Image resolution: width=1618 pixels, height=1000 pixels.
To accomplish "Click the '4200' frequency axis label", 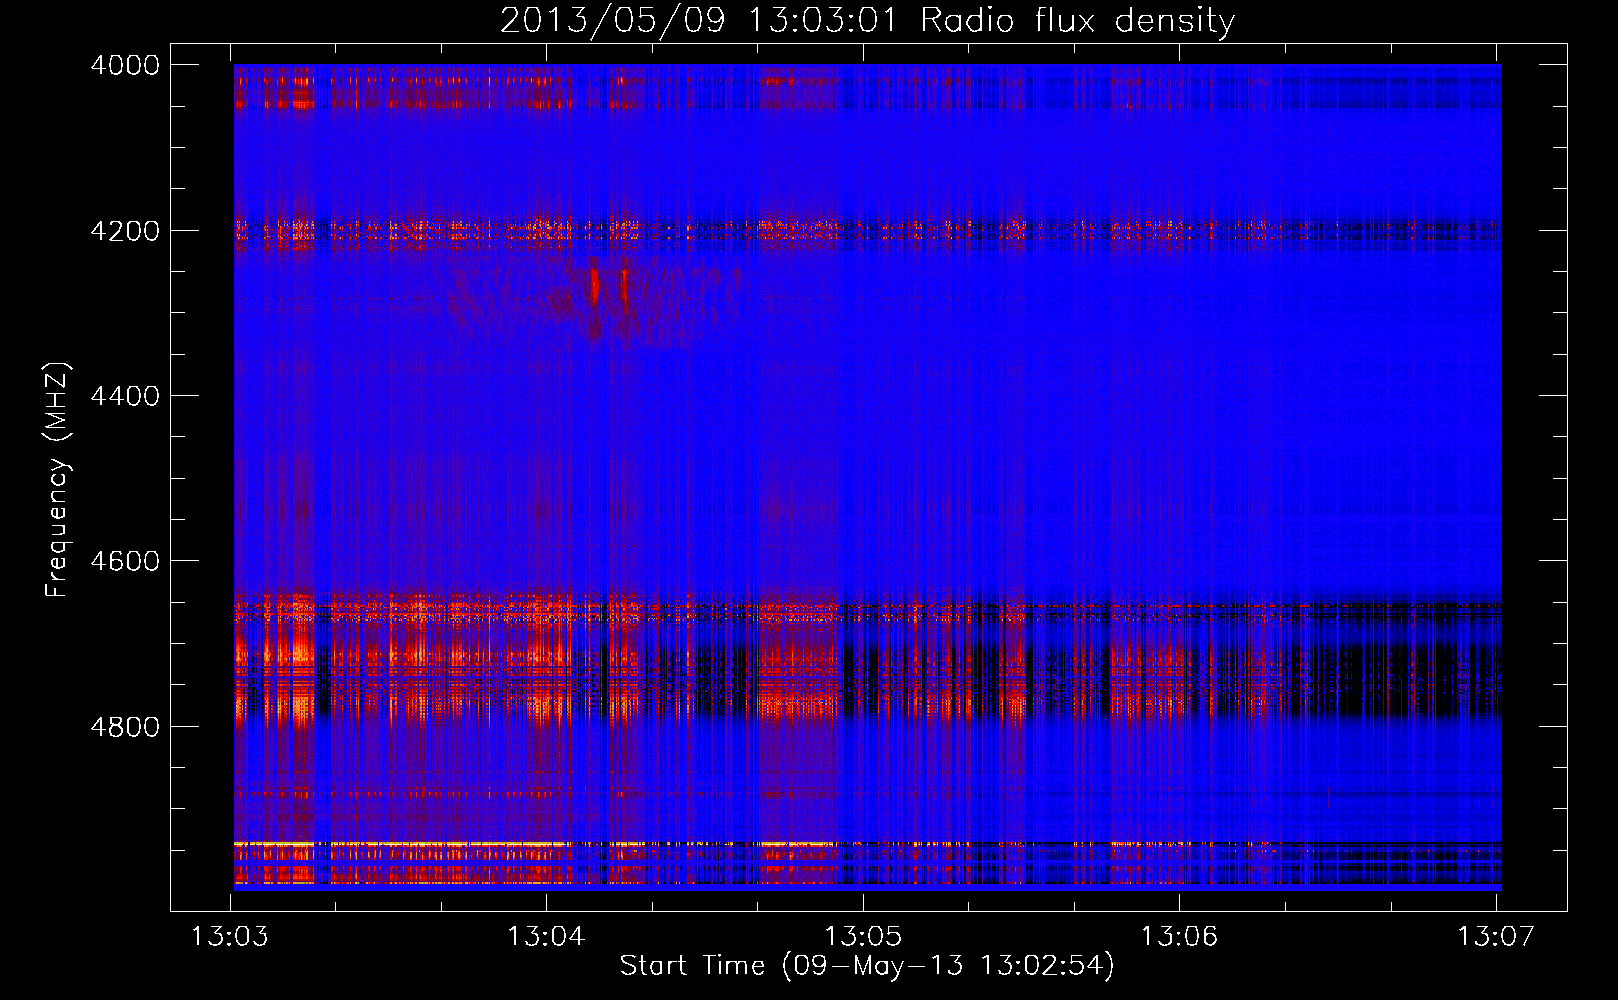I will pos(125,231).
